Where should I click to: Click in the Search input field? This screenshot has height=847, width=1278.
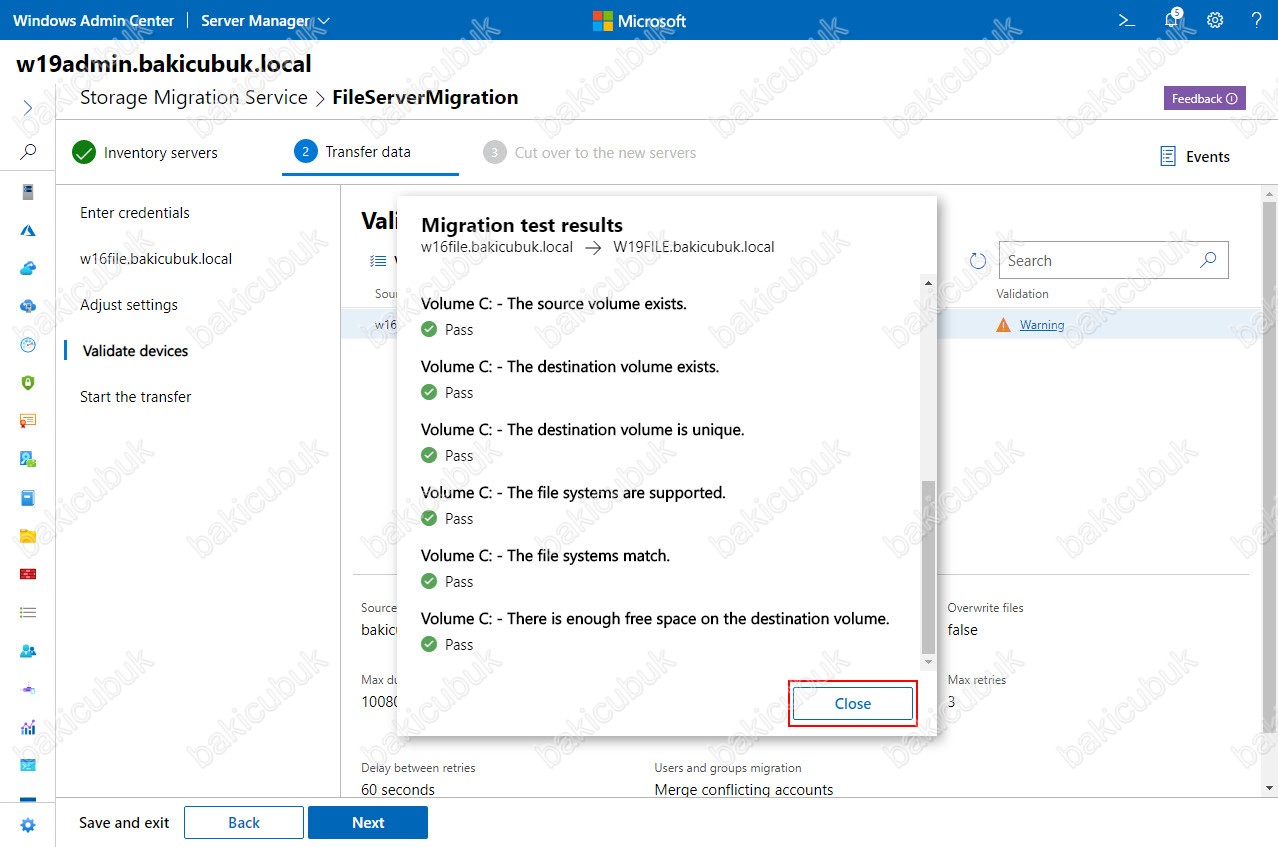pyautogui.click(x=1100, y=260)
